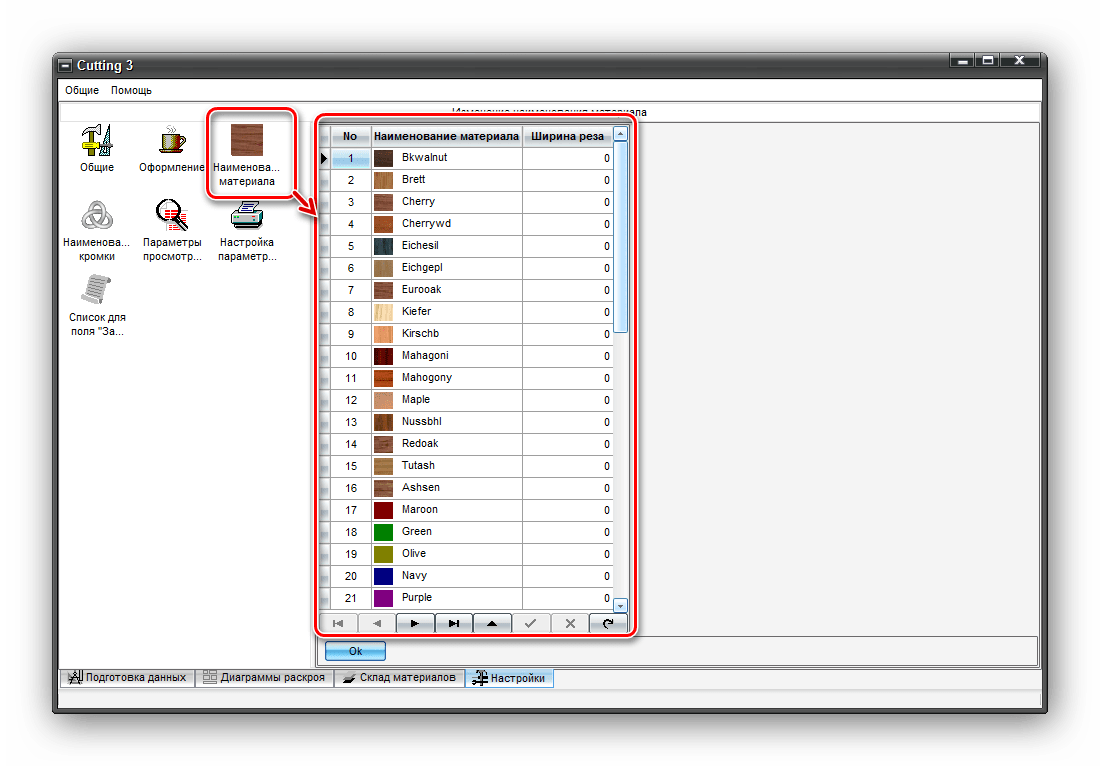Switch to Подготовка данных tab
Screen dimensions: 1100x766
coord(127,678)
